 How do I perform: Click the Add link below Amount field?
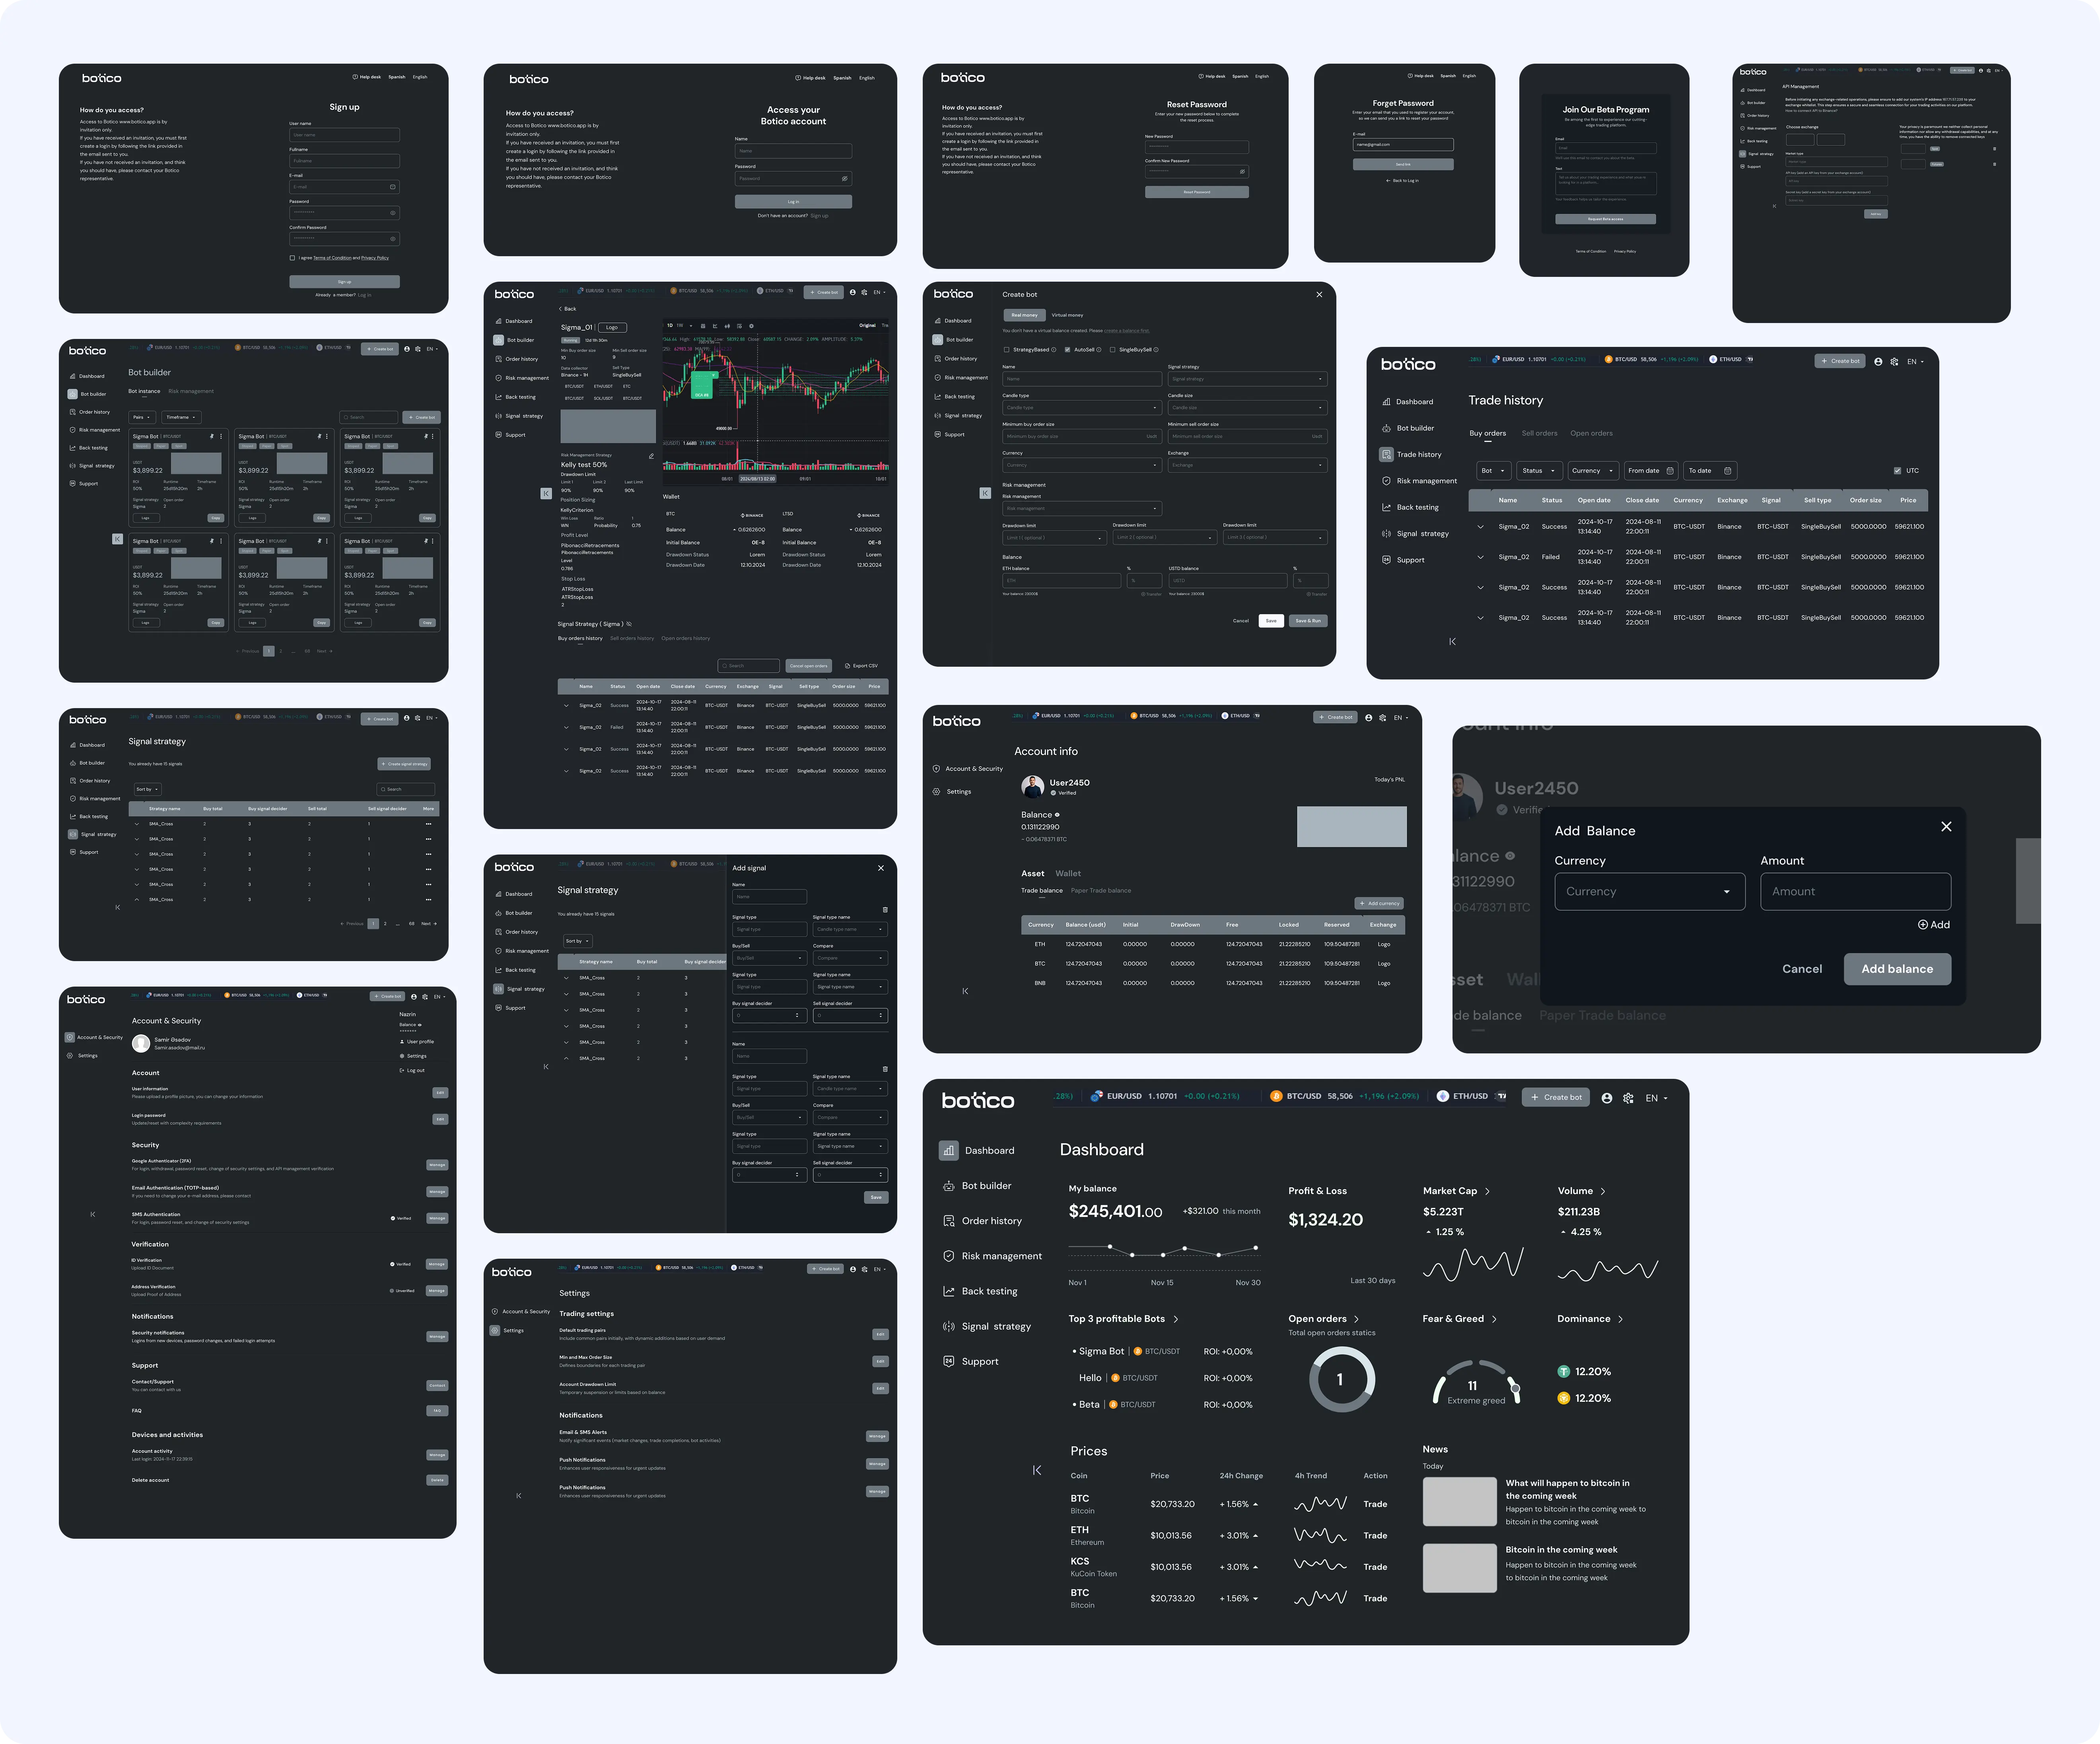coord(1934,925)
